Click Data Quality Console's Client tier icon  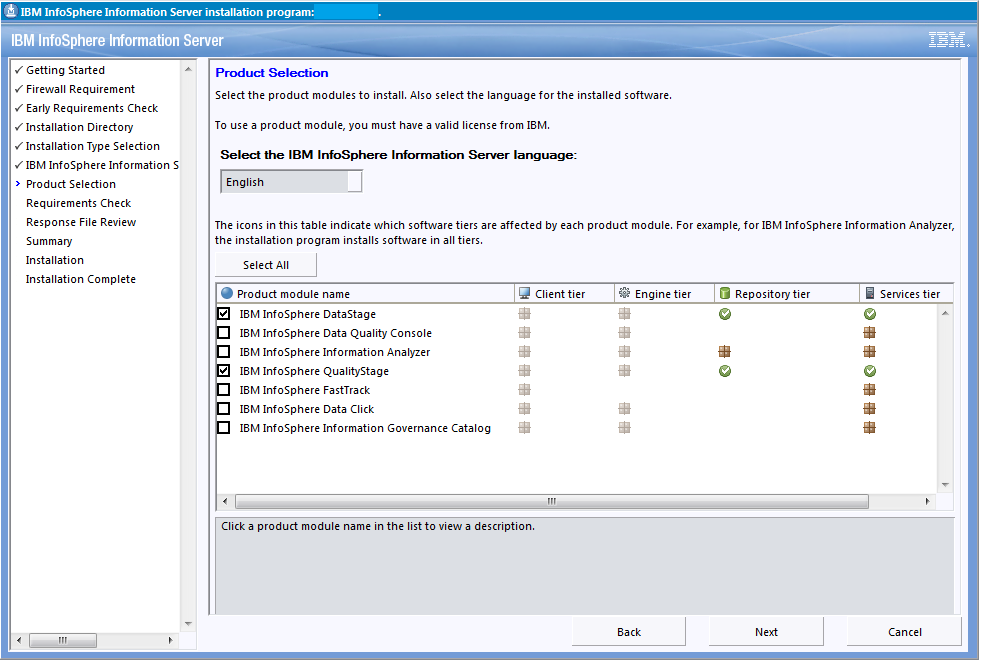point(524,332)
